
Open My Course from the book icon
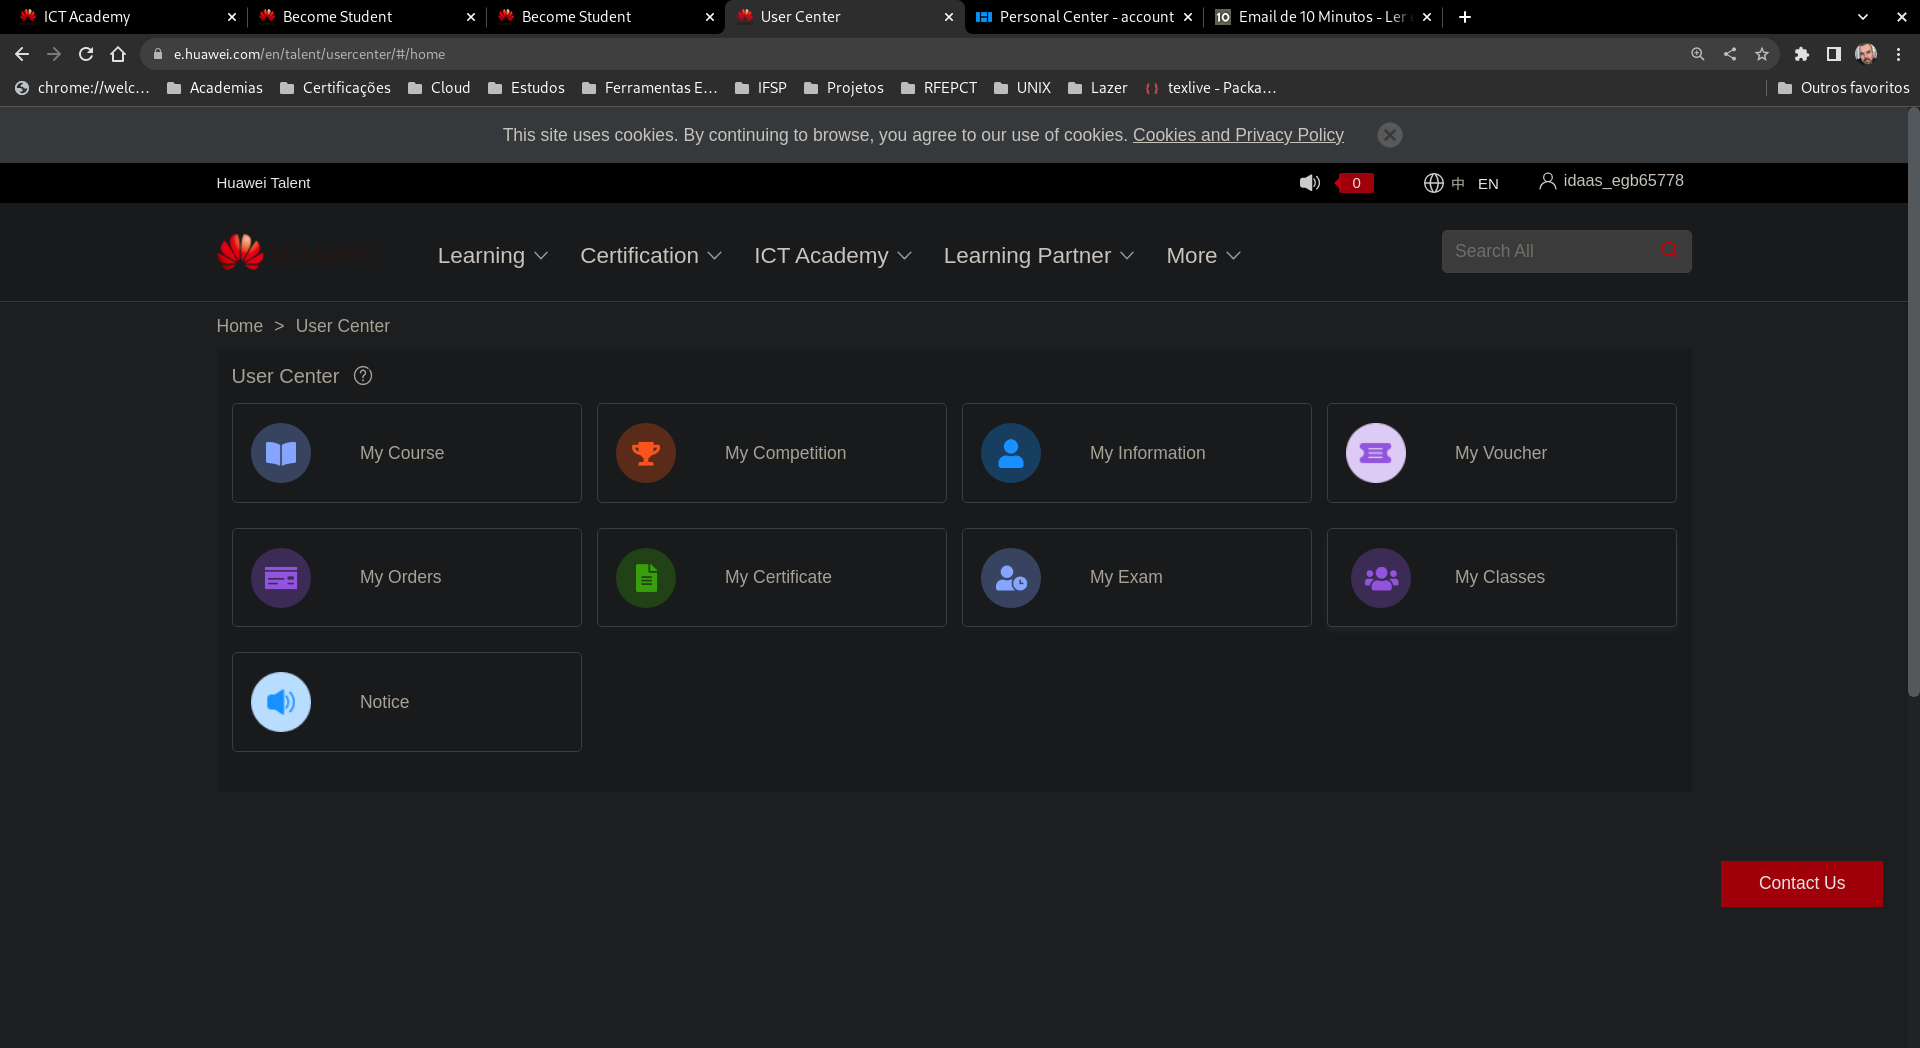coord(280,452)
